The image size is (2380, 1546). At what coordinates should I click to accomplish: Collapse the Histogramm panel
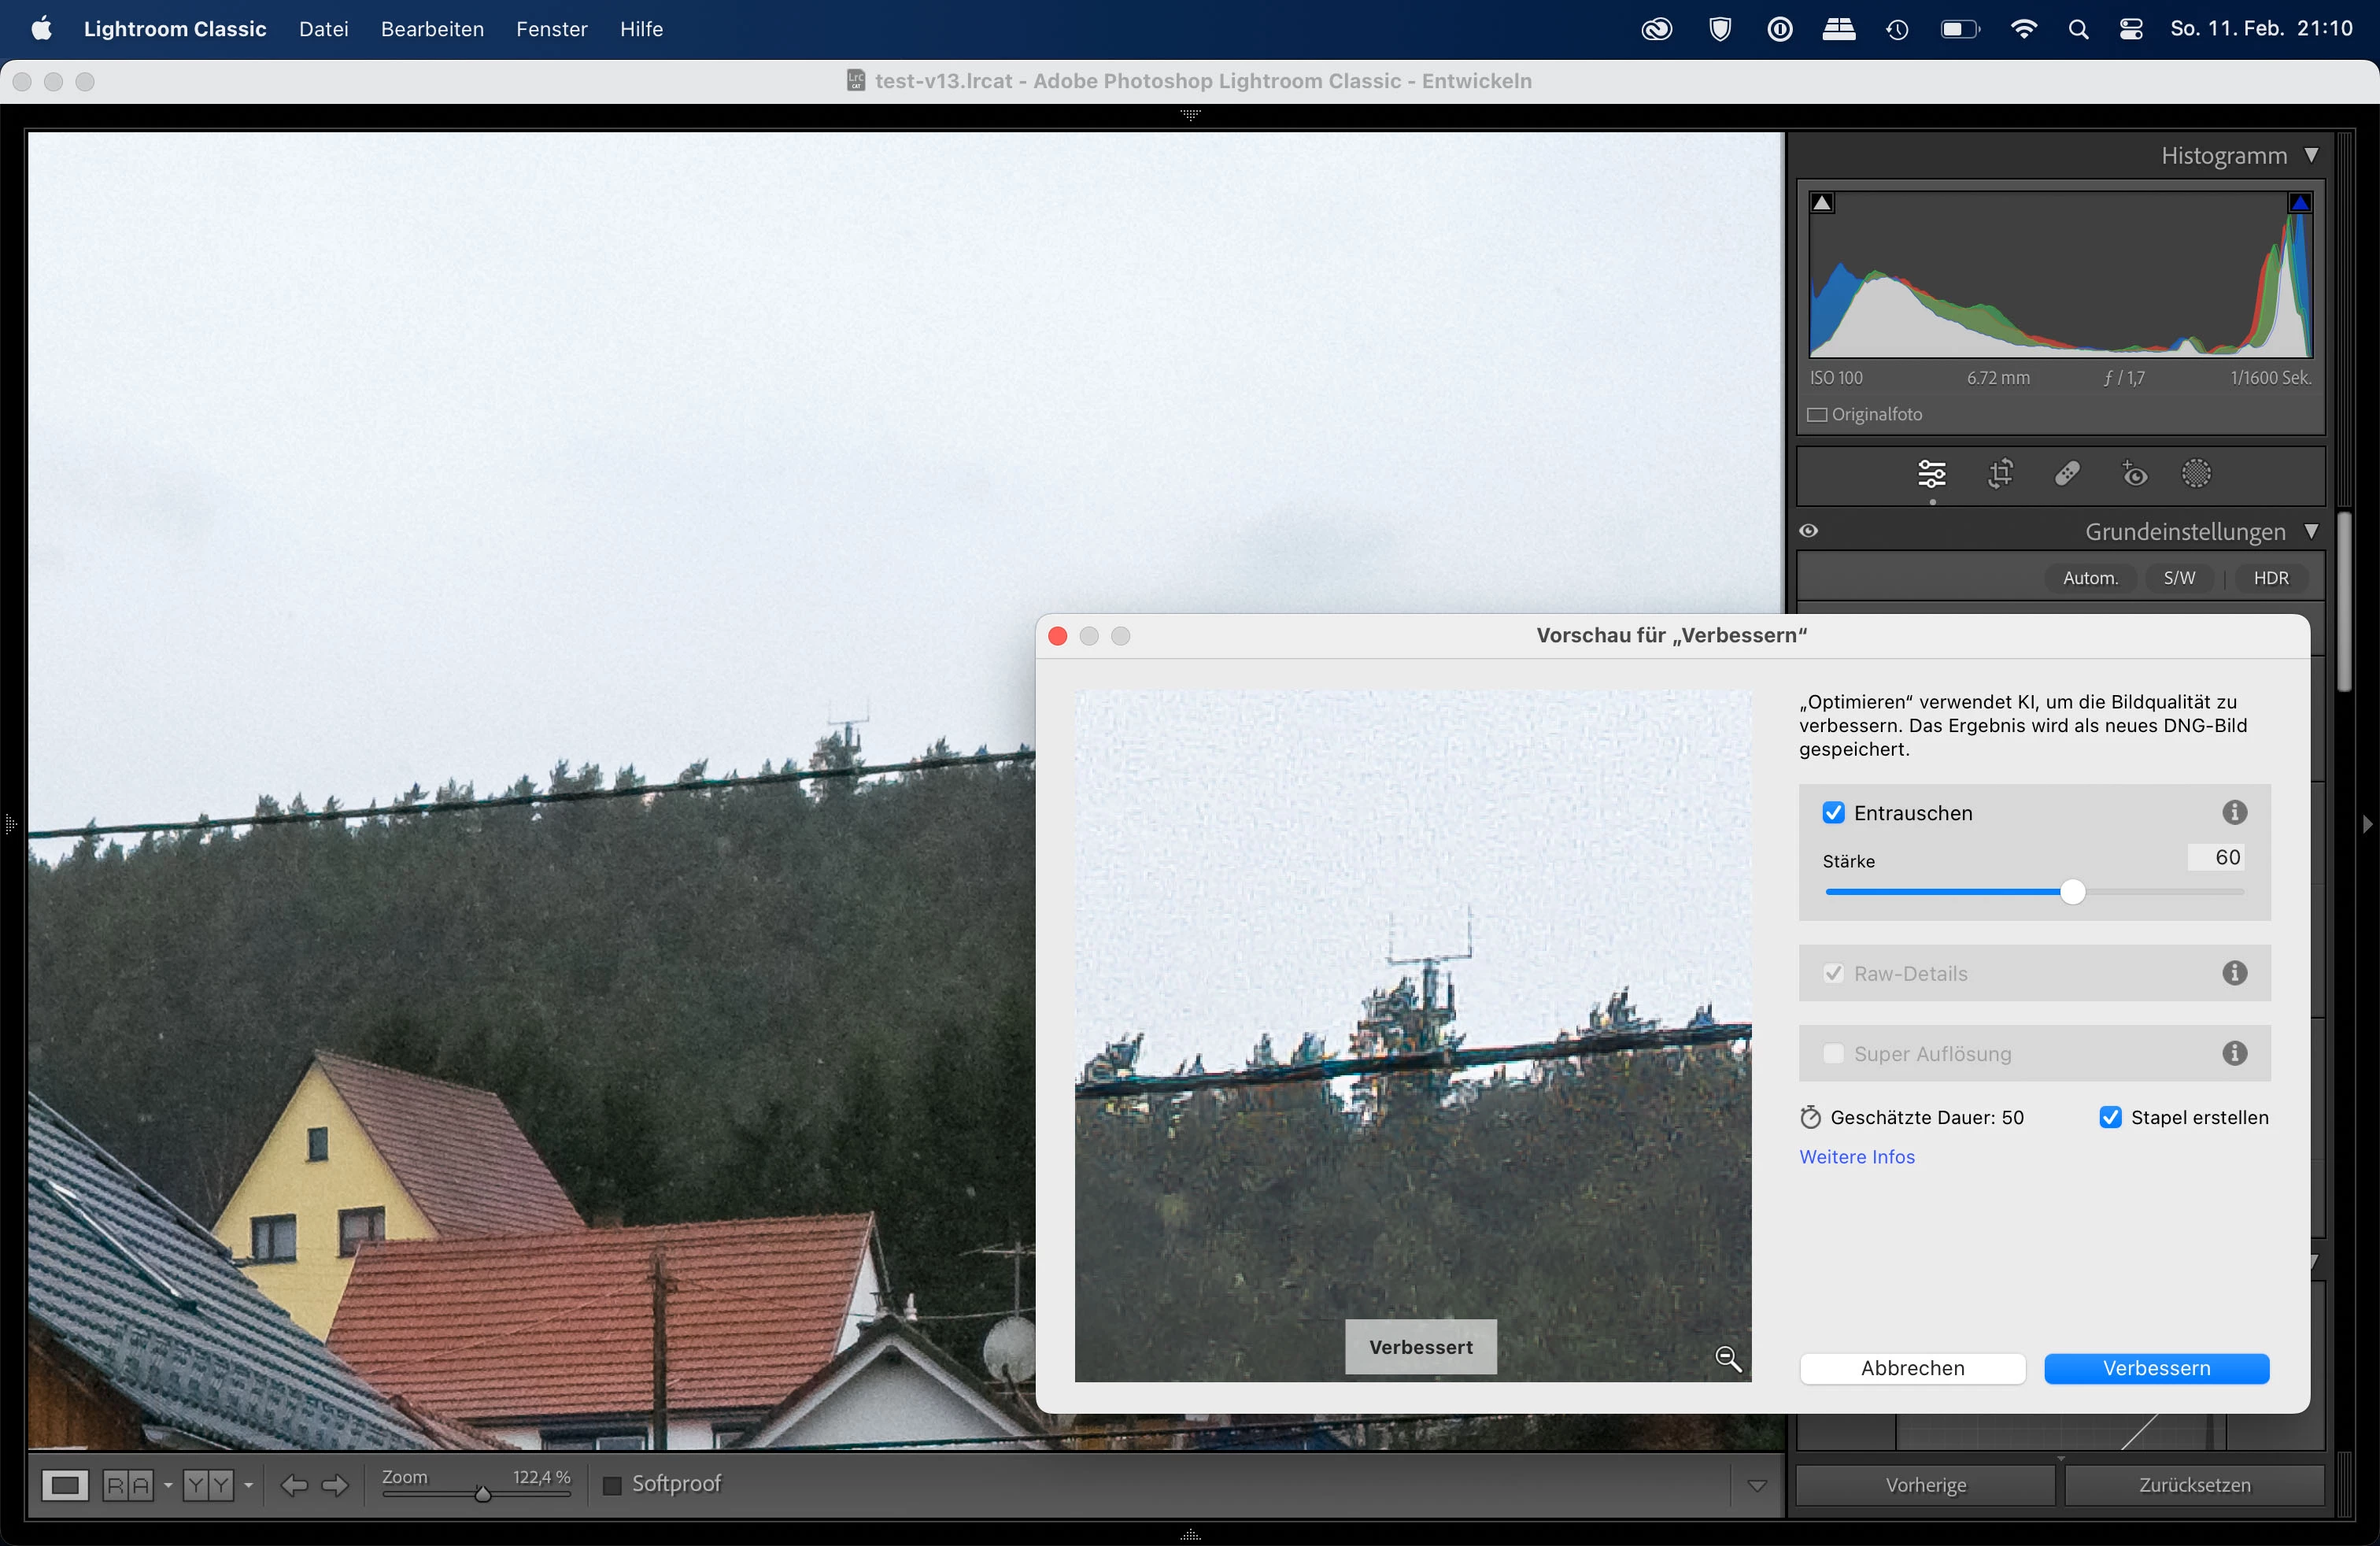coord(2311,156)
